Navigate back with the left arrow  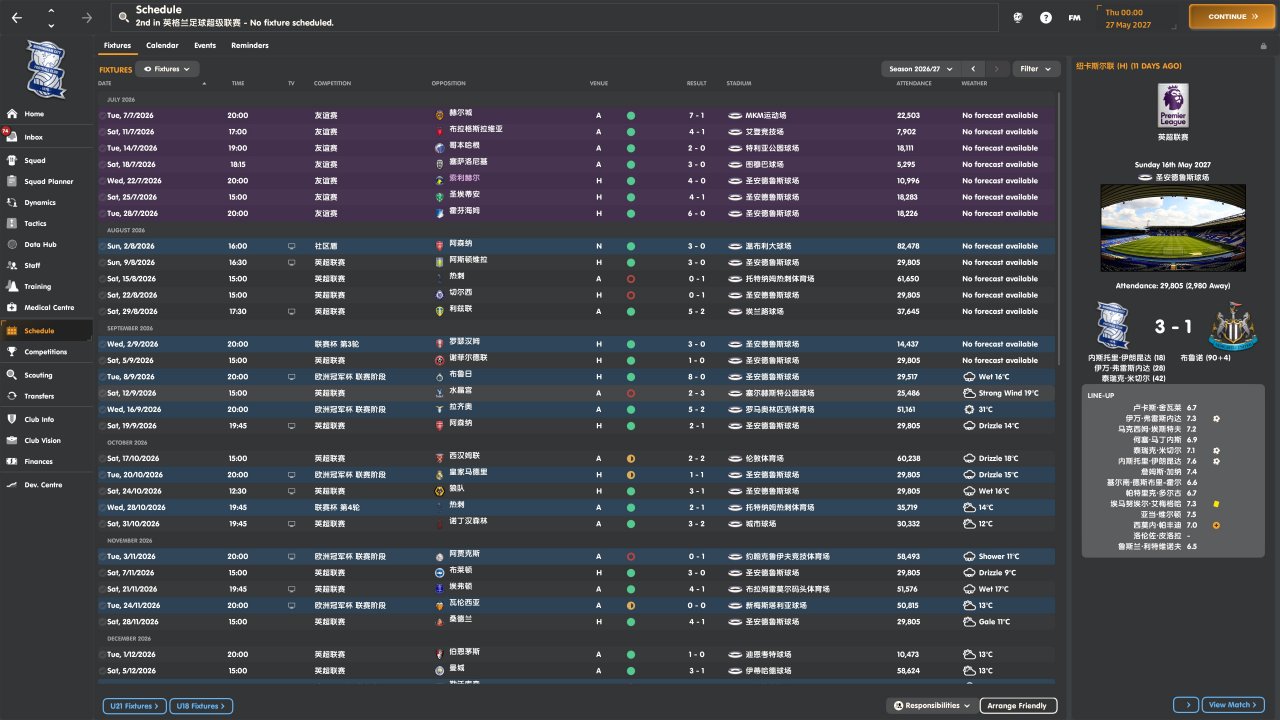16,17
